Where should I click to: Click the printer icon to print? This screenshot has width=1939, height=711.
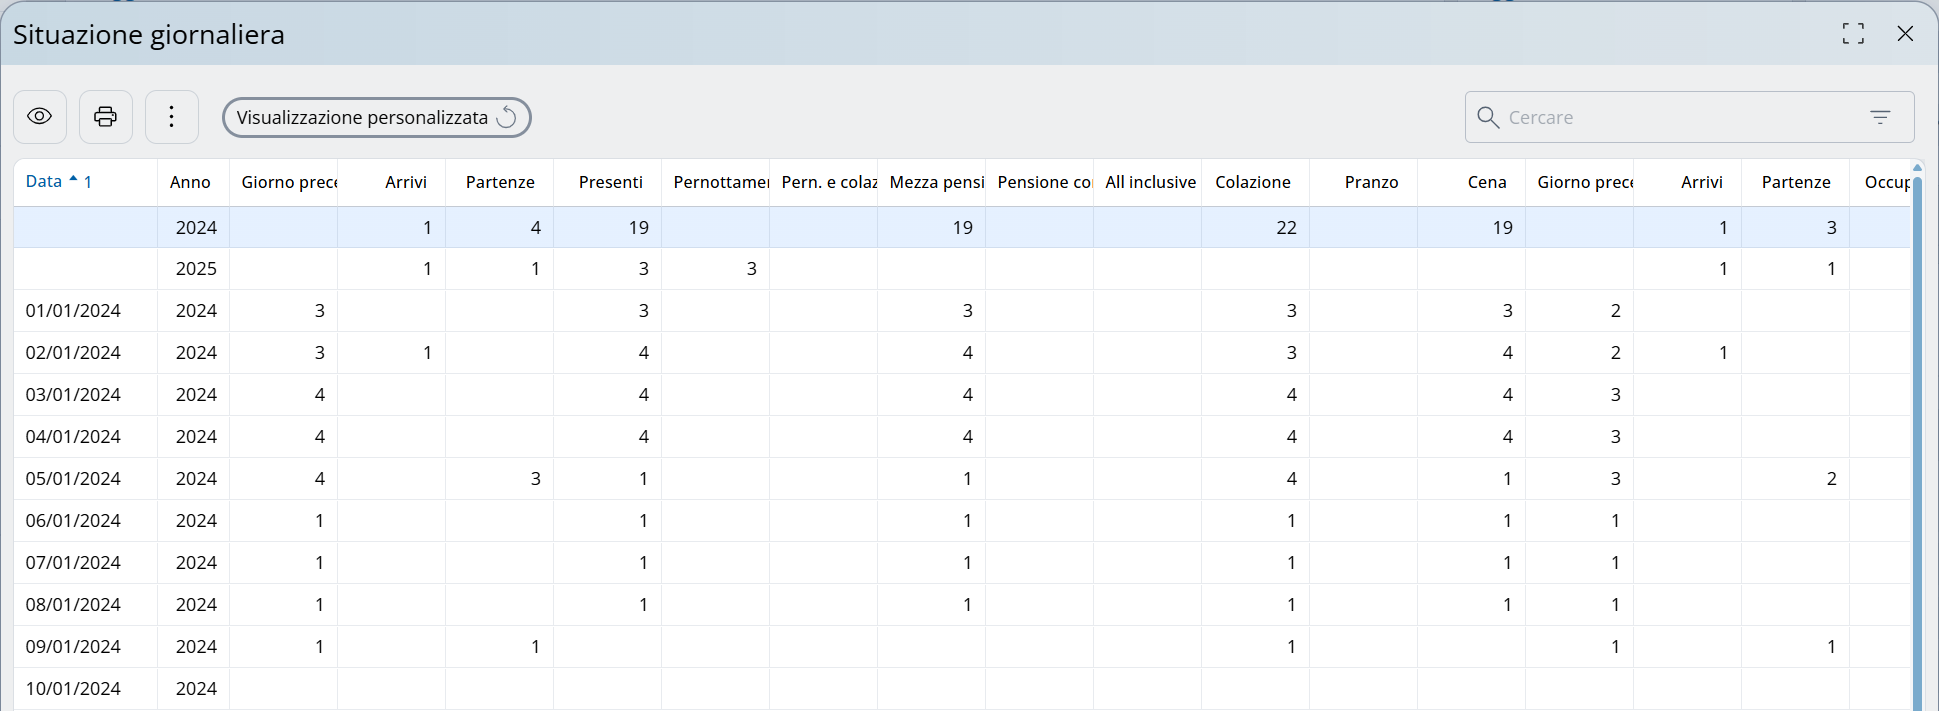(x=105, y=117)
